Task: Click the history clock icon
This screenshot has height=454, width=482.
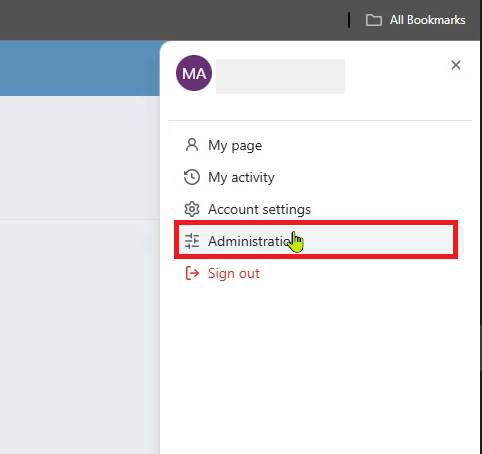Action: (x=192, y=177)
